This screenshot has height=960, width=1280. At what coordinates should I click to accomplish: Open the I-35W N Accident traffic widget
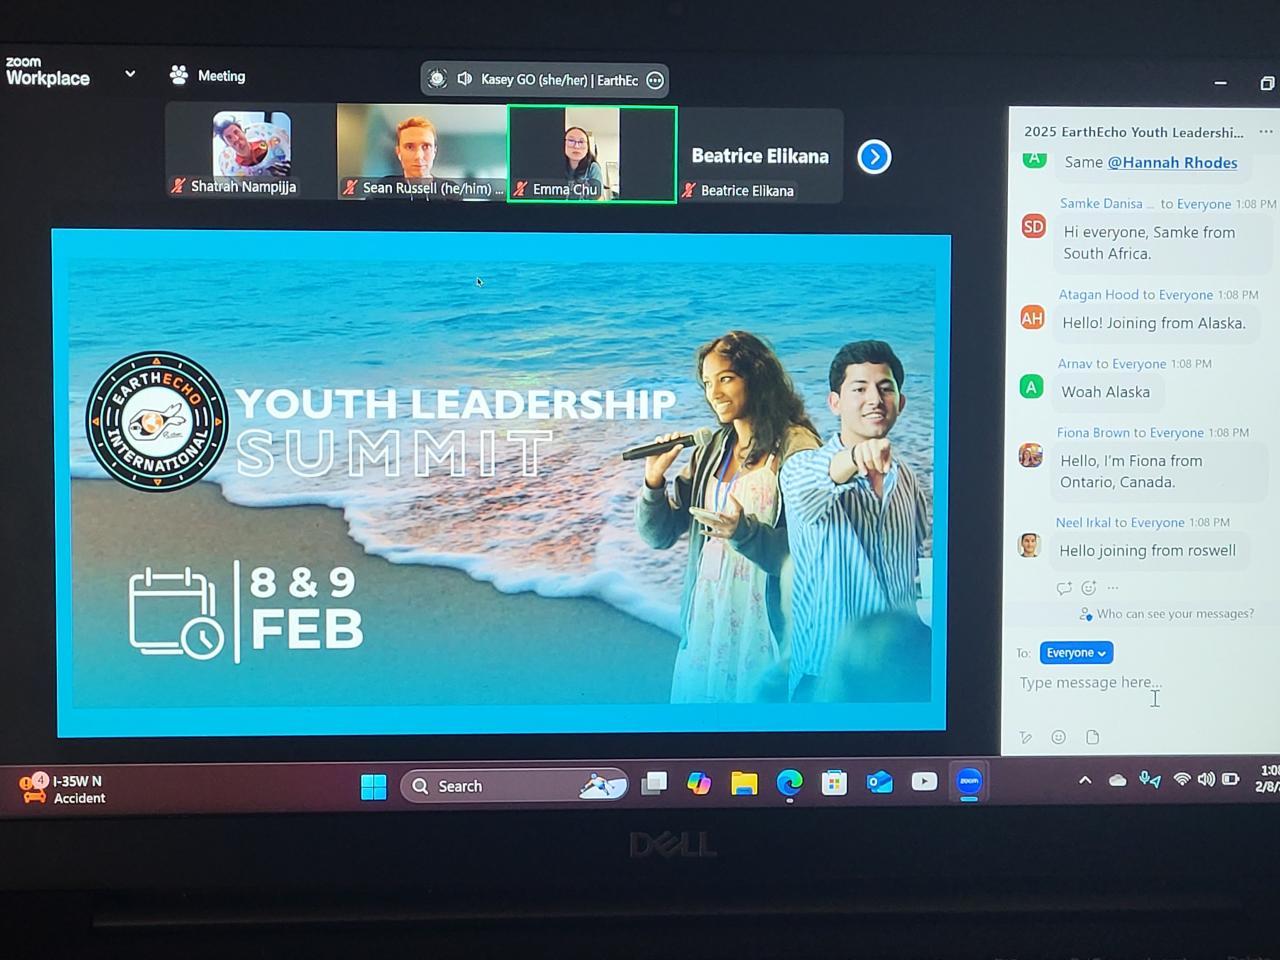coord(62,789)
